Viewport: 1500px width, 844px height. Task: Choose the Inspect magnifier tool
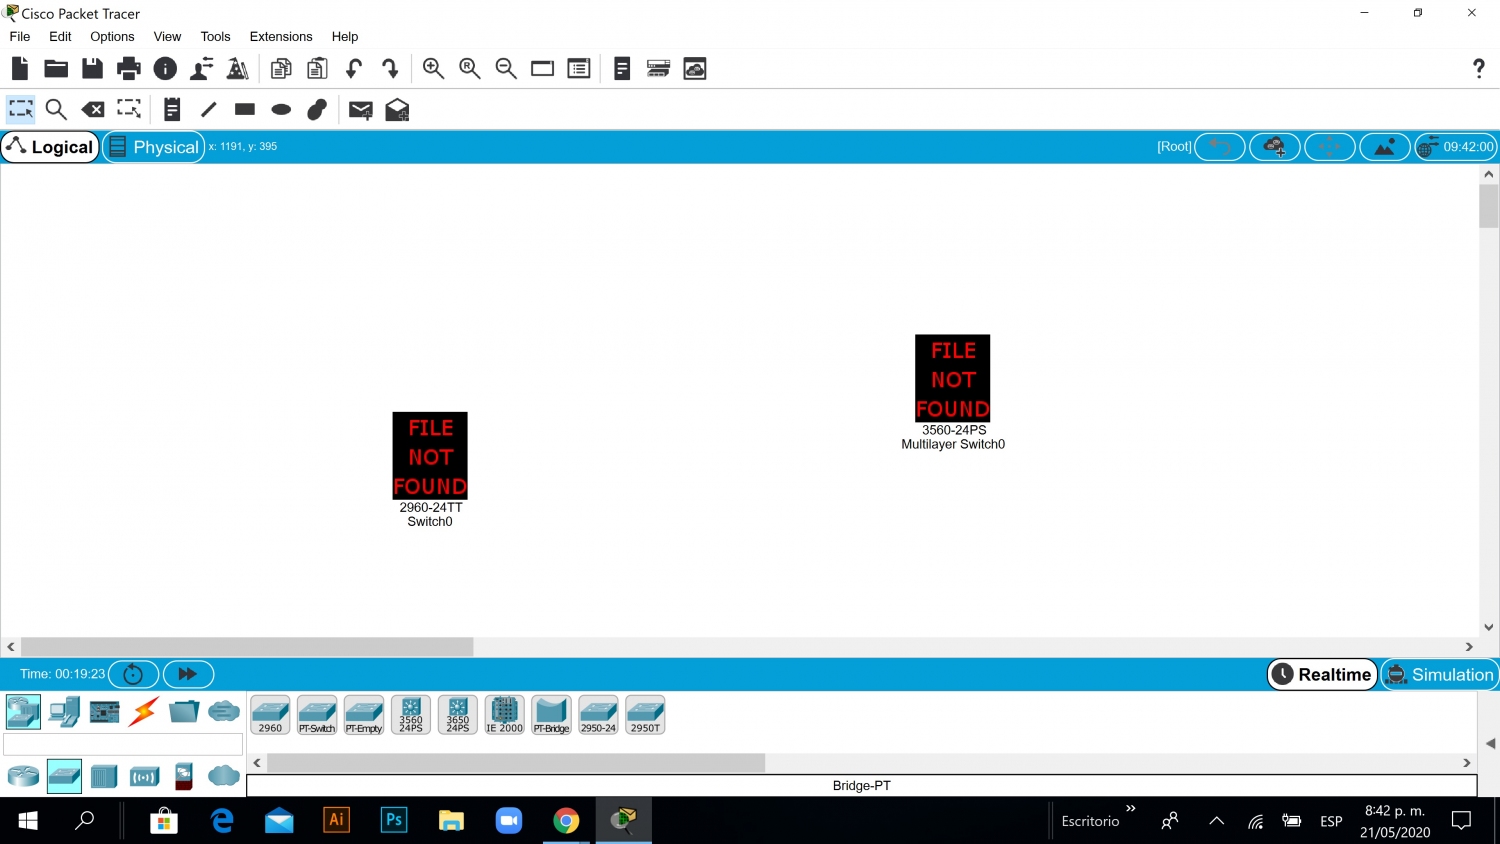[x=56, y=109]
